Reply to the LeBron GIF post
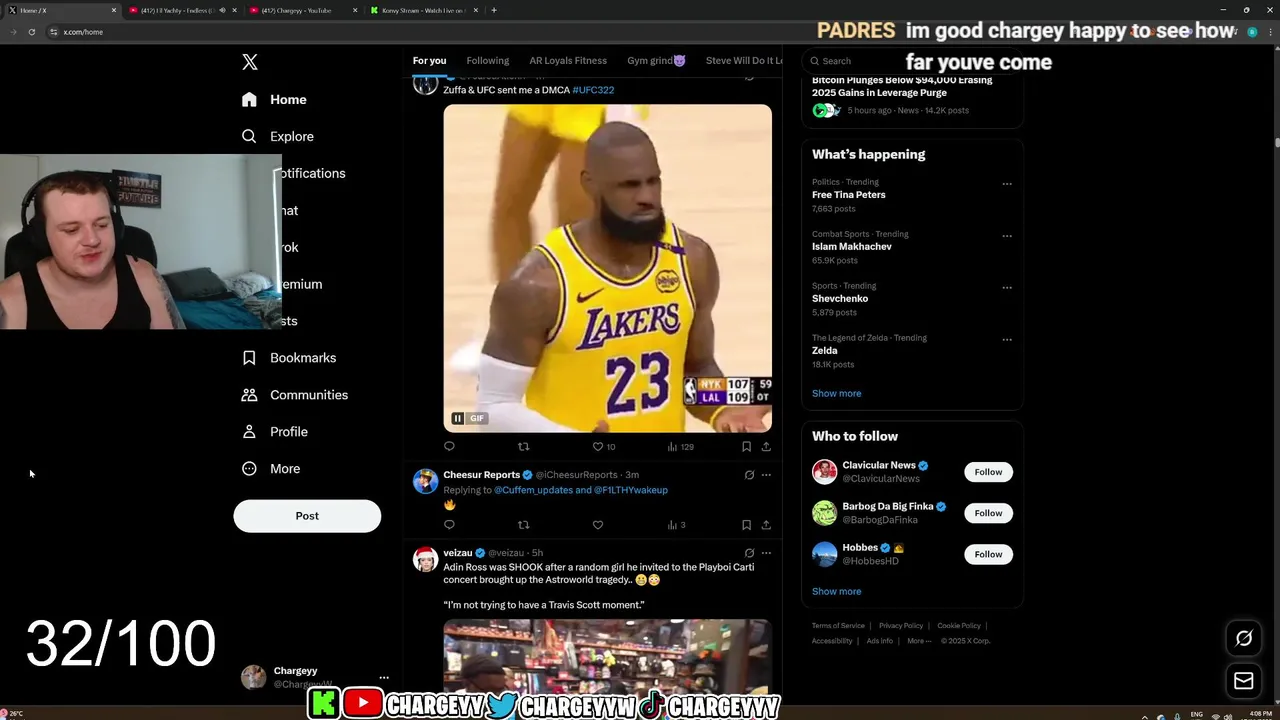1280x720 pixels. (449, 447)
